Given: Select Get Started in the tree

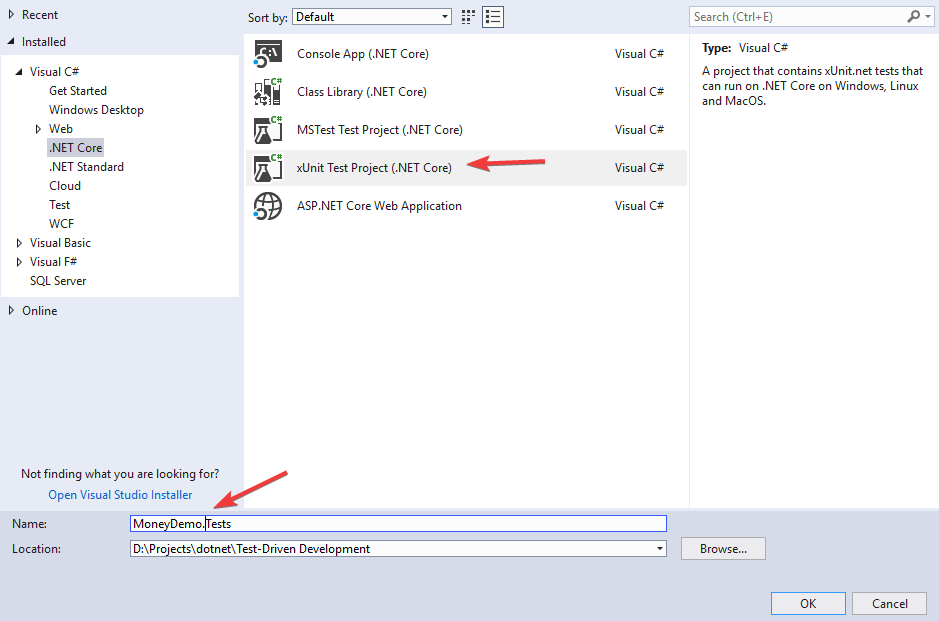Looking at the screenshot, I should [78, 91].
